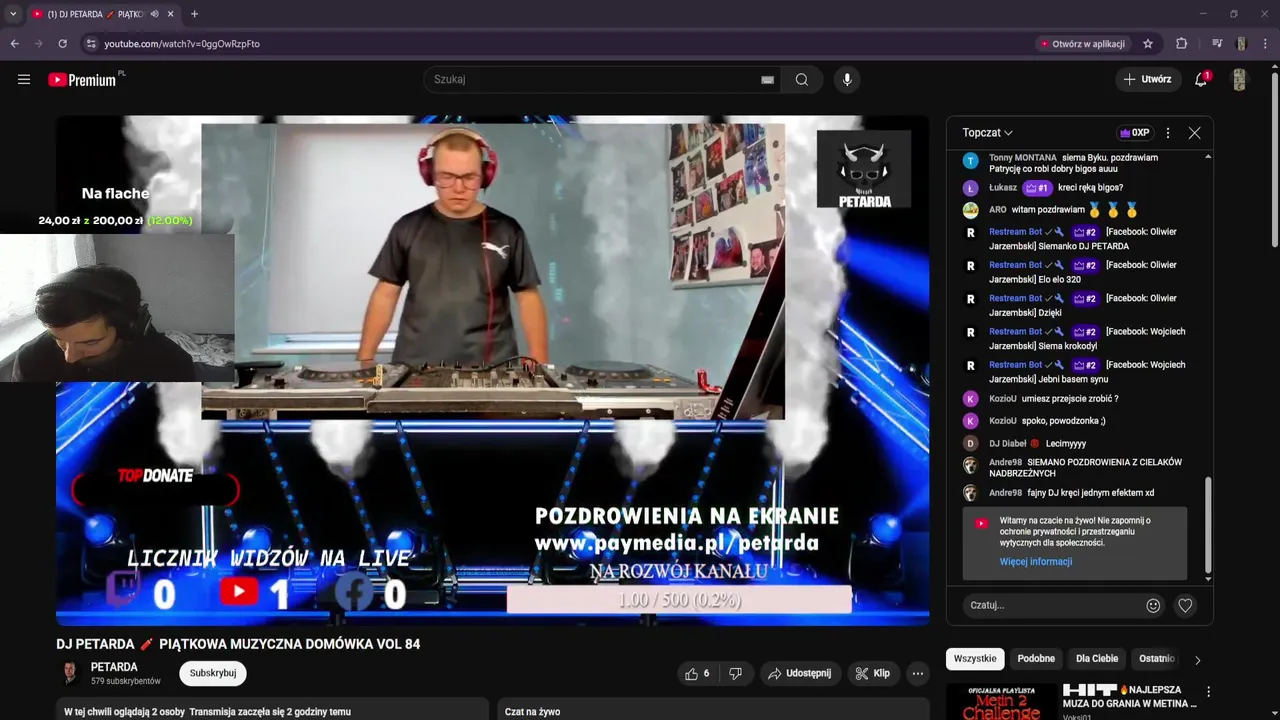Like the video with thumbs up

coord(698,673)
